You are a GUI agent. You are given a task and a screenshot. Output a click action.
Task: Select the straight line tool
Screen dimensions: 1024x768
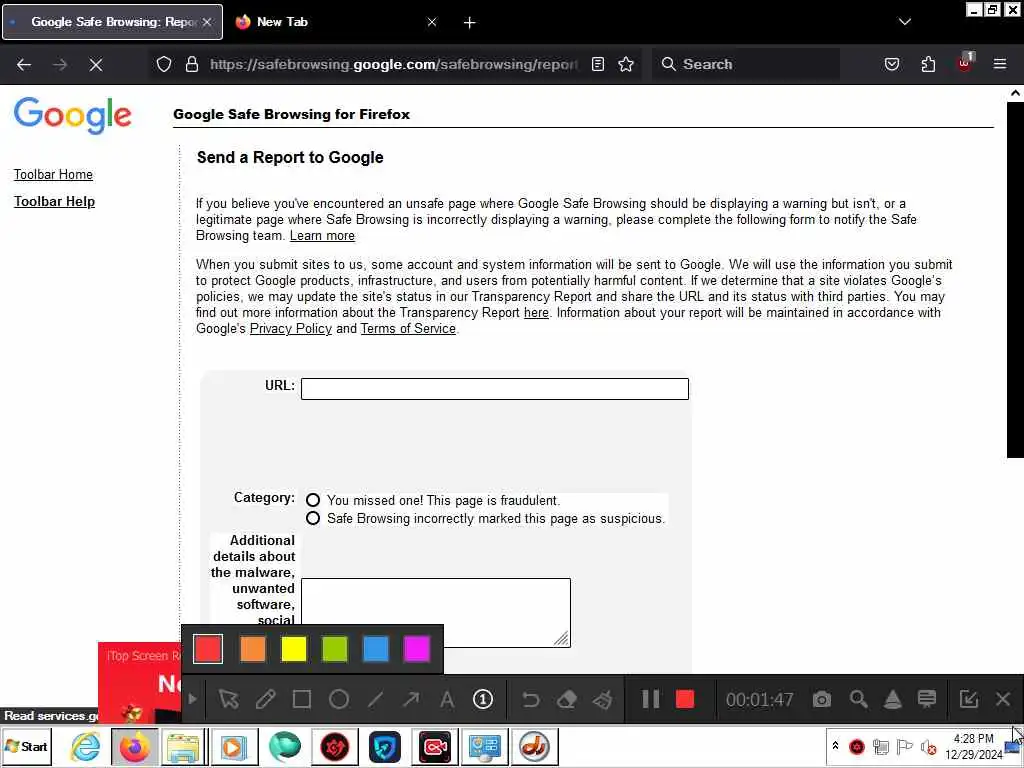click(x=375, y=699)
